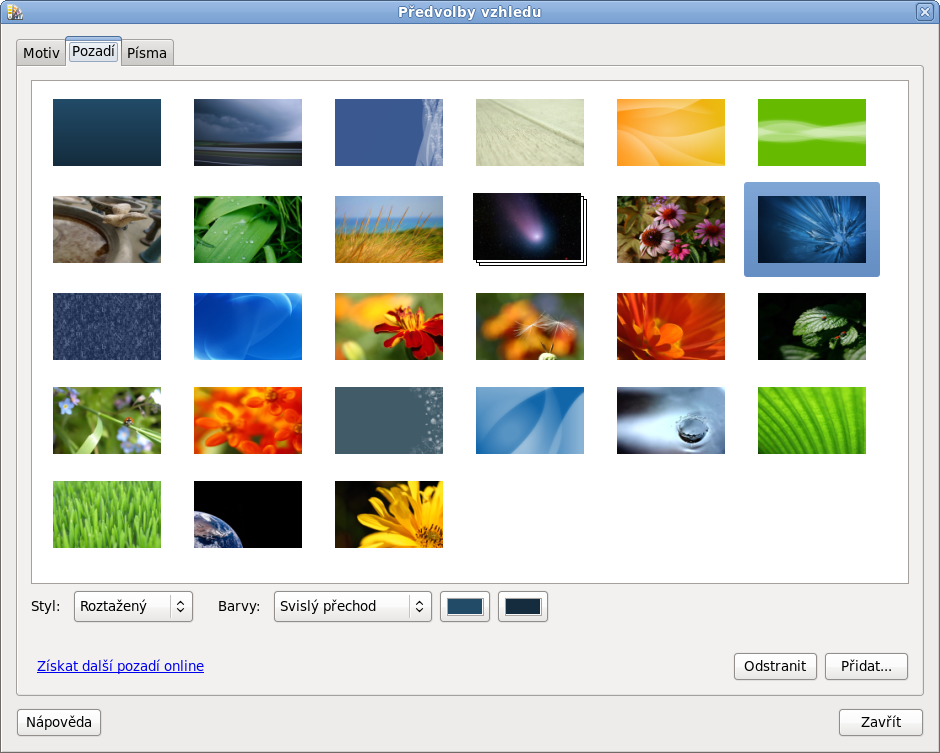Viewport: 940px width, 753px height.
Task: Click the Přidat... button
Action: (866, 666)
